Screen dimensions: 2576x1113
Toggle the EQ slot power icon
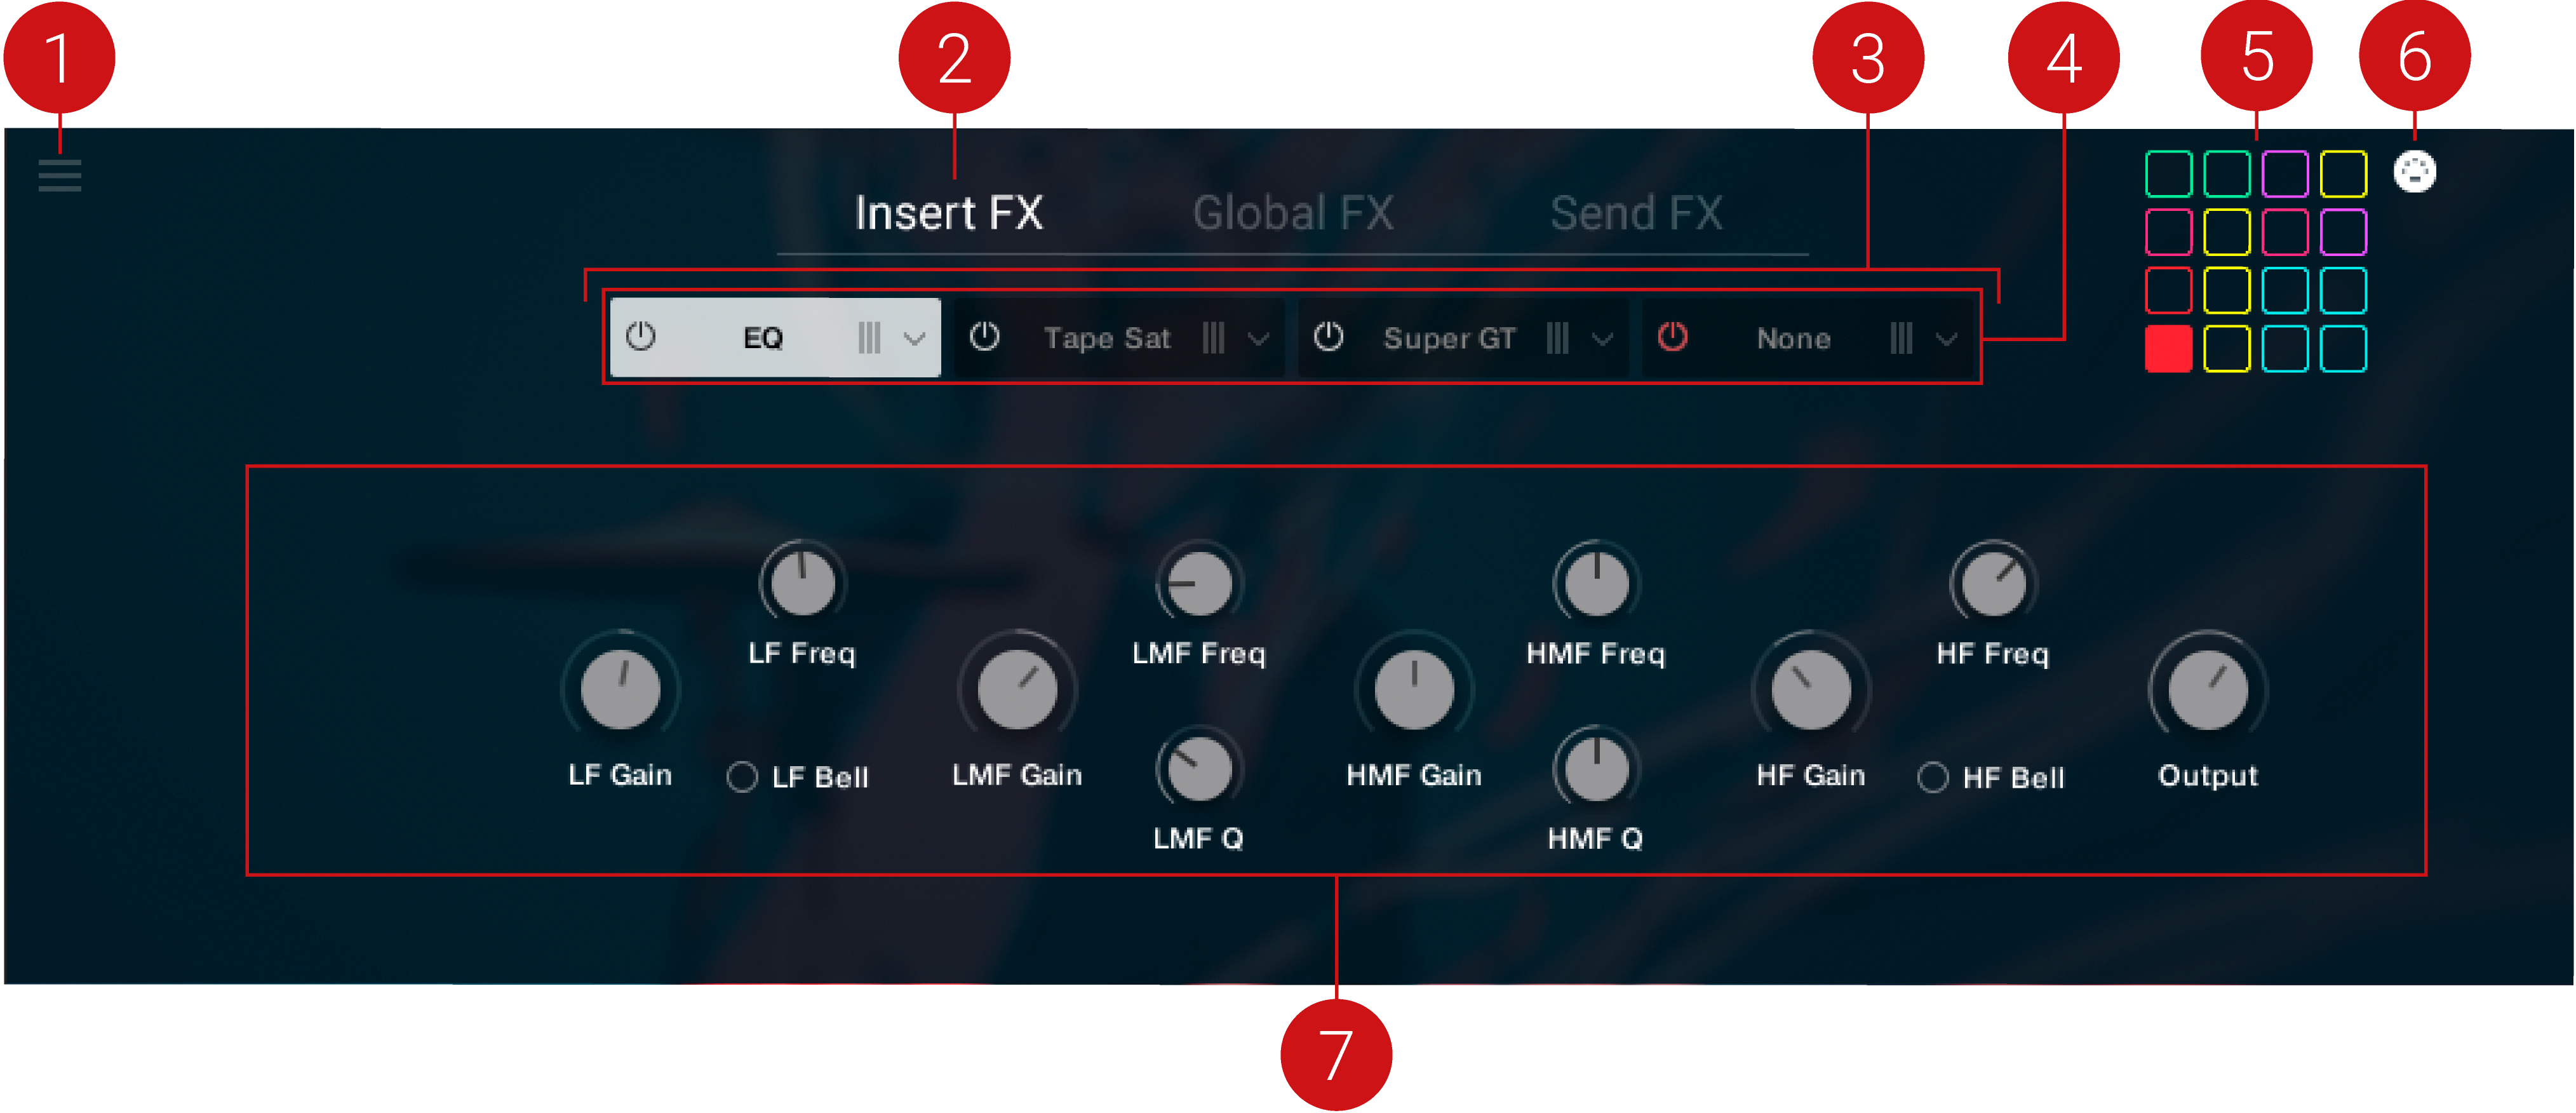pyautogui.click(x=641, y=337)
